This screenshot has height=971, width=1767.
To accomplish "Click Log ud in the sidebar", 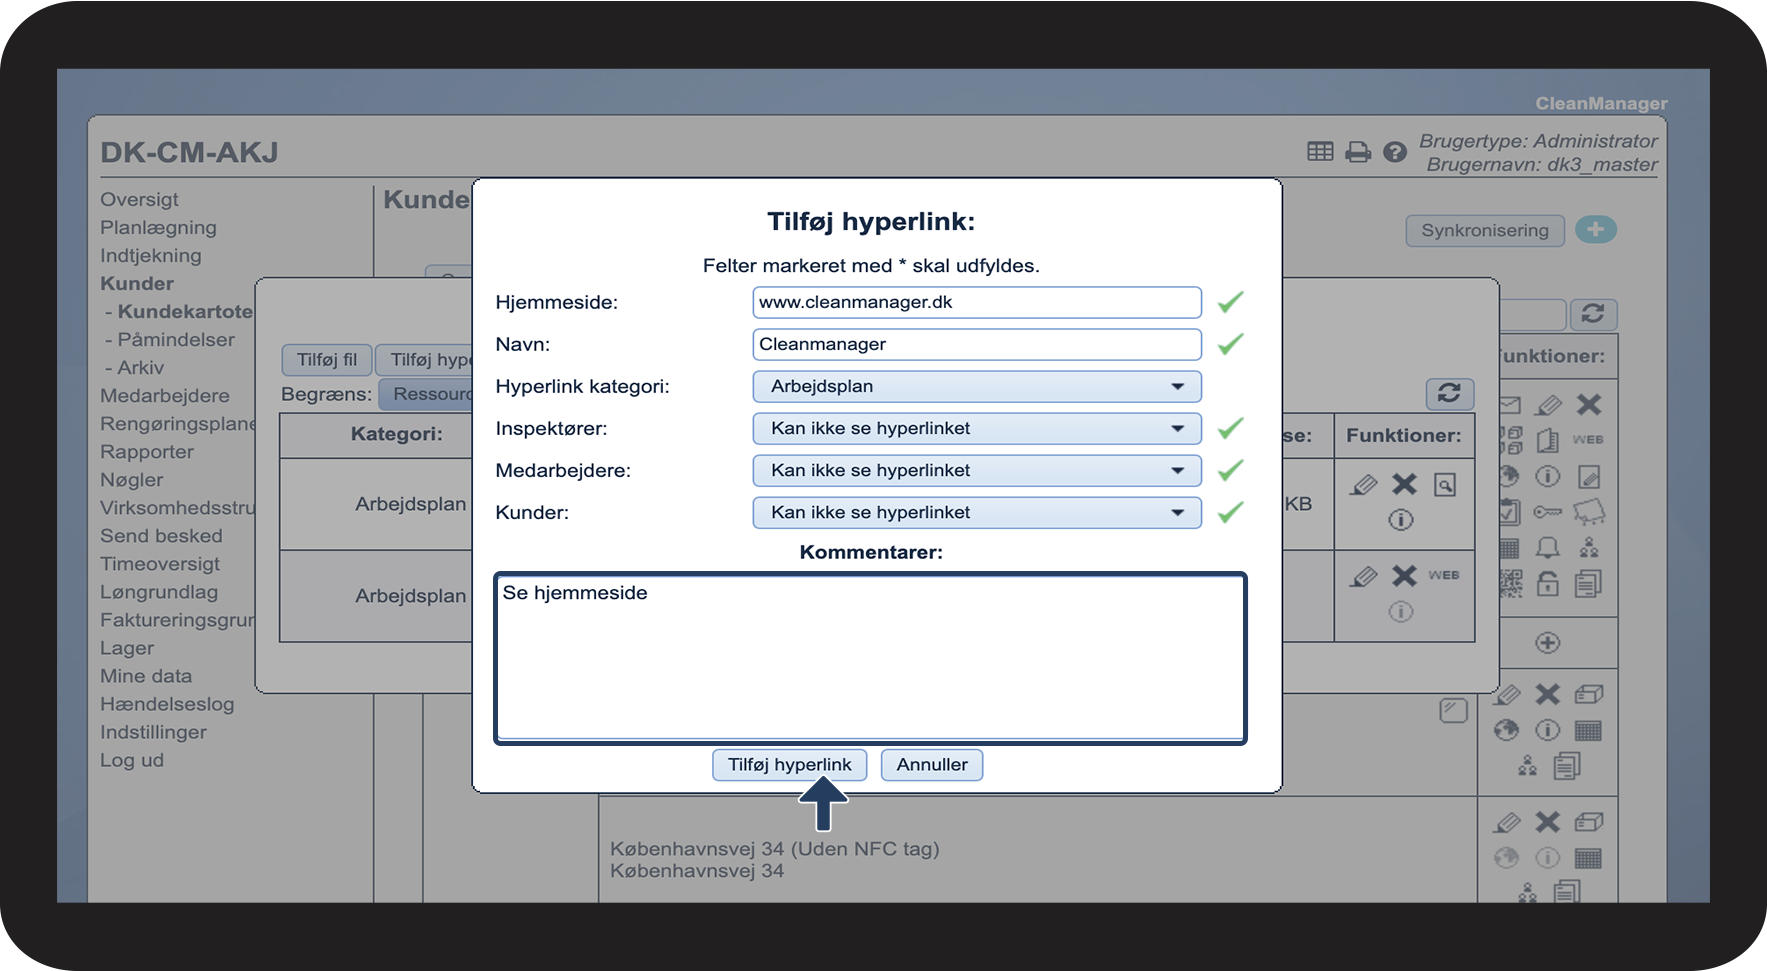I will pyautogui.click(x=132, y=760).
